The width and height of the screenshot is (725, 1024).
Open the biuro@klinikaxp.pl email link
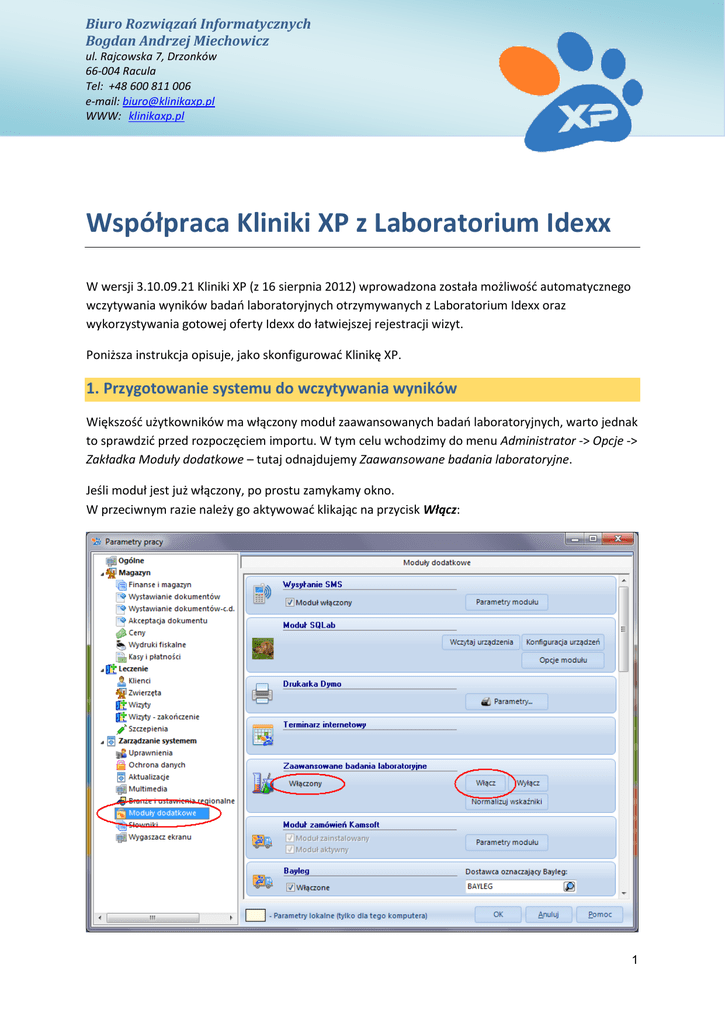click(x=168, y=101)
